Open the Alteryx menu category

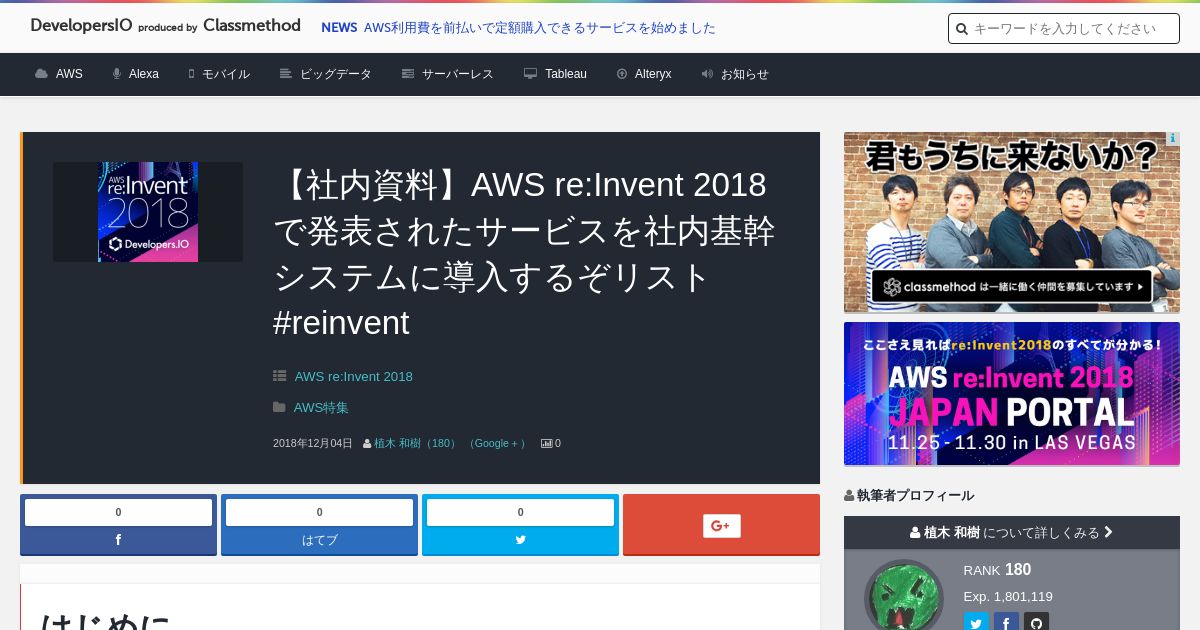coord(643,74)
